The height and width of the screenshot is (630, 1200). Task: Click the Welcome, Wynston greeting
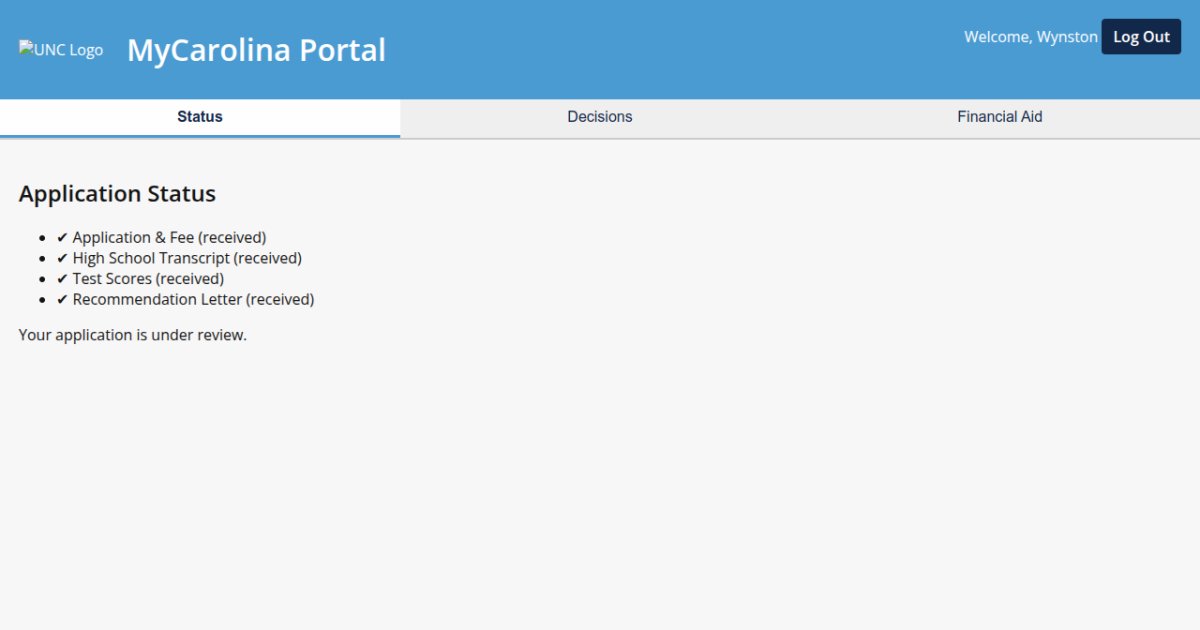pyautogui.click(x=1030, y=37)
